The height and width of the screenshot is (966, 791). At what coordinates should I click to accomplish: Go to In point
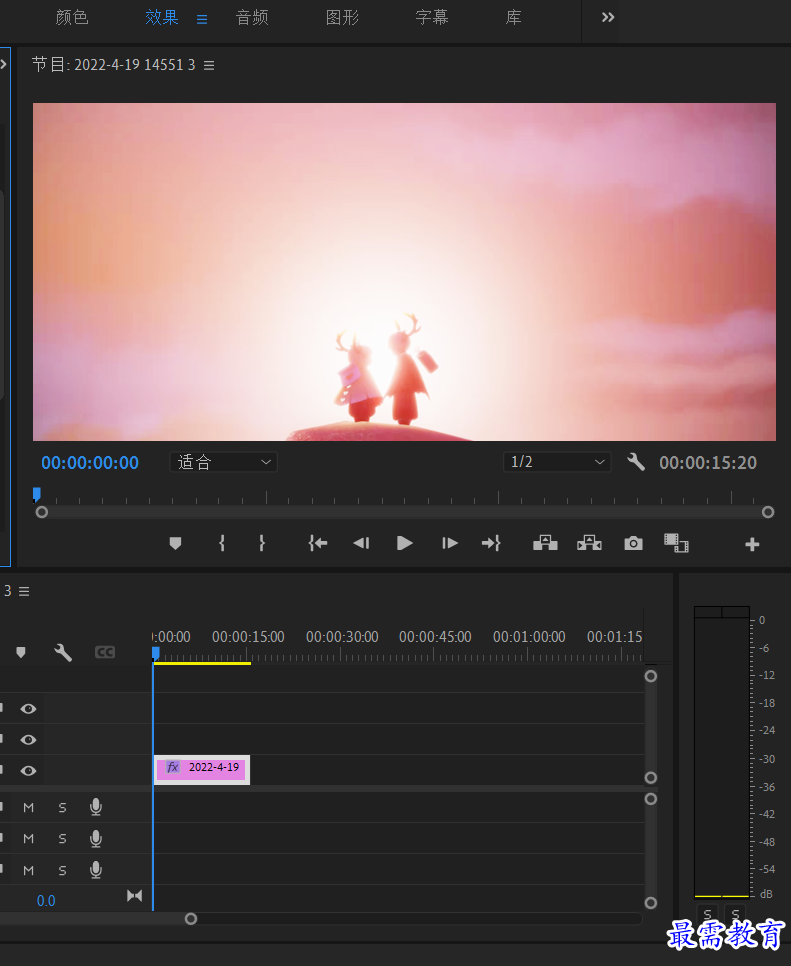coord(317,543)
